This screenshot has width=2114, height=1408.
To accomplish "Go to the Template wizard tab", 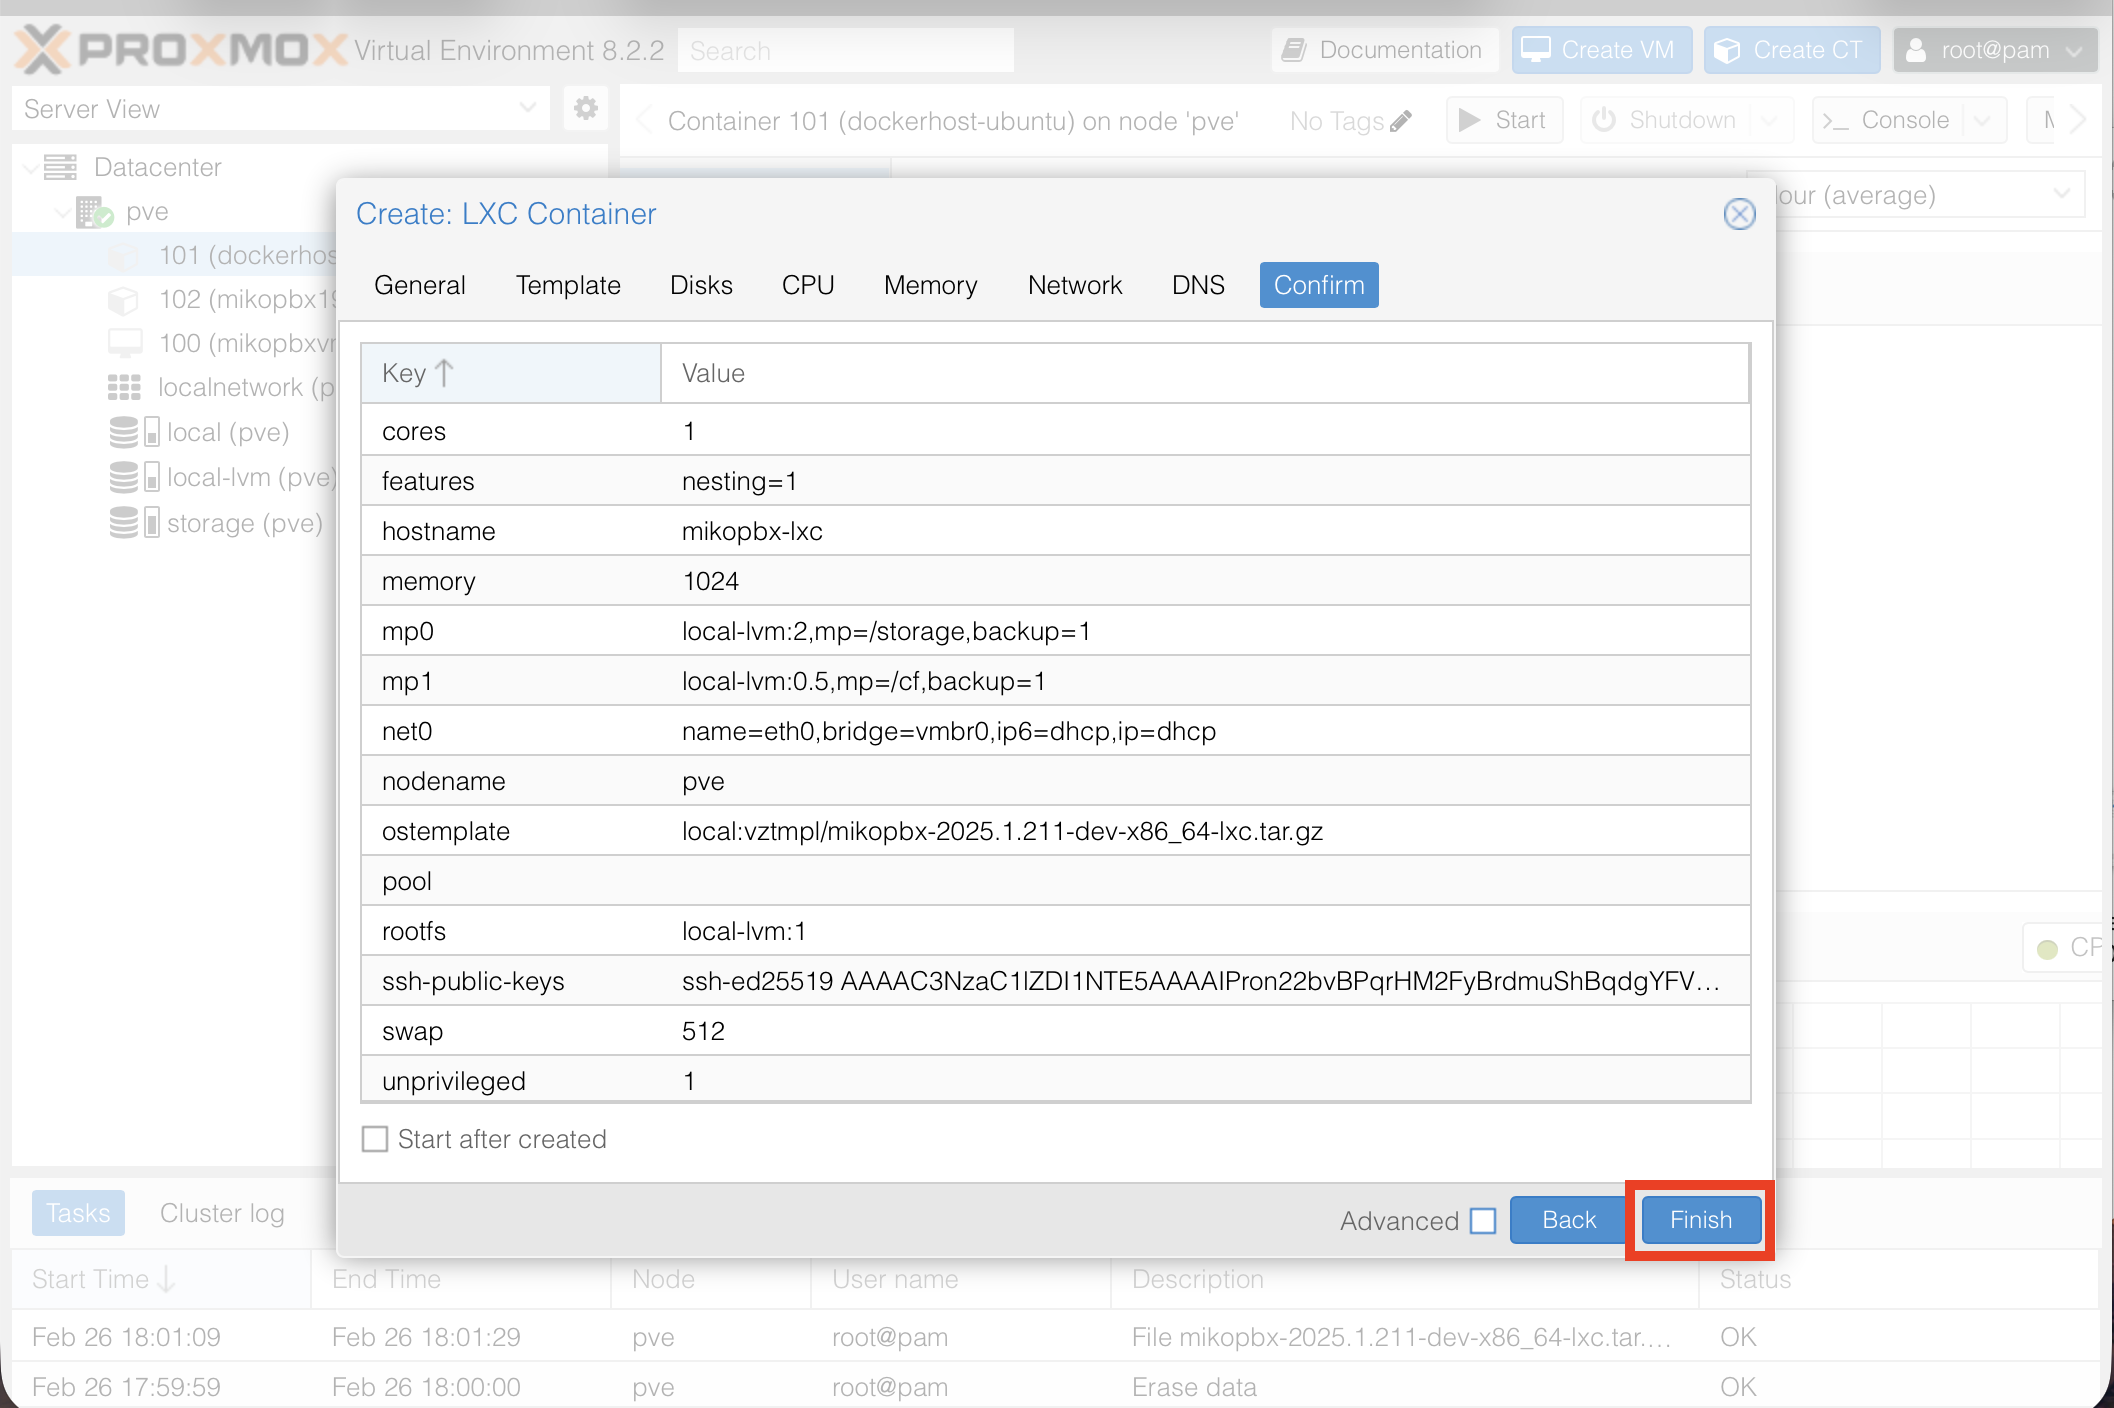I will point(568,285).
